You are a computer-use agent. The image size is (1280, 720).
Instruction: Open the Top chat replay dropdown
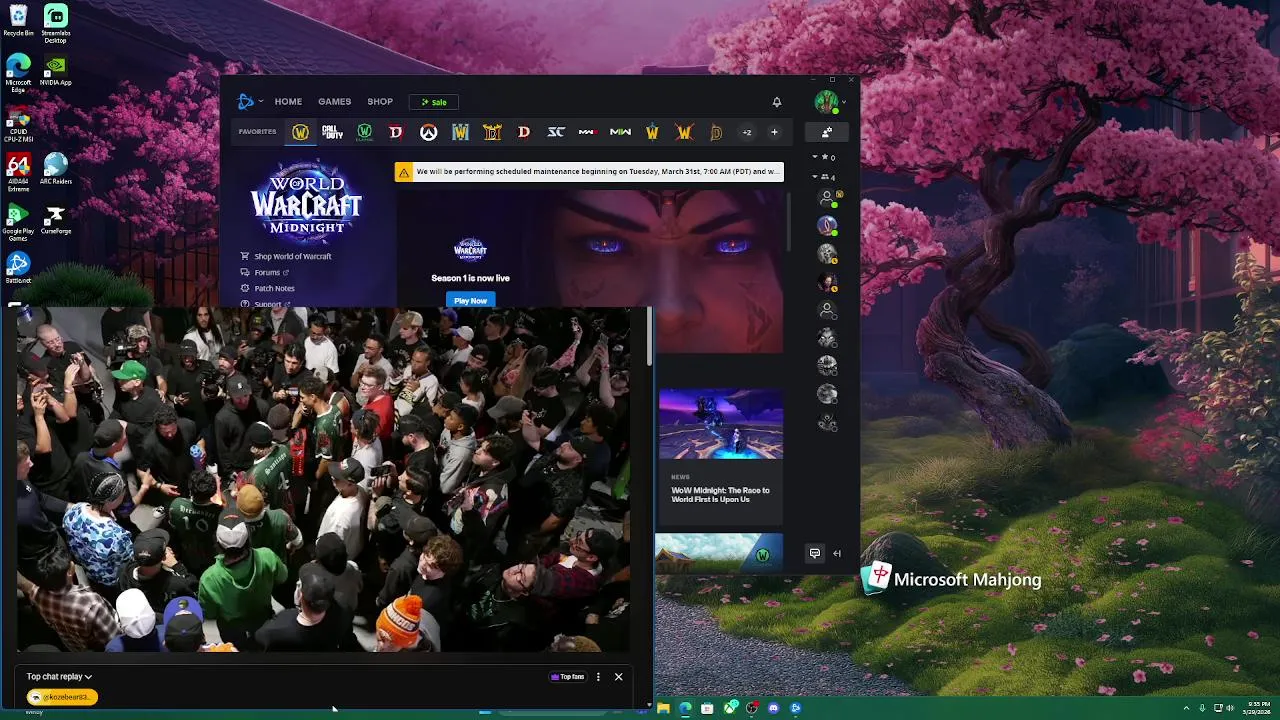[59, 677]
